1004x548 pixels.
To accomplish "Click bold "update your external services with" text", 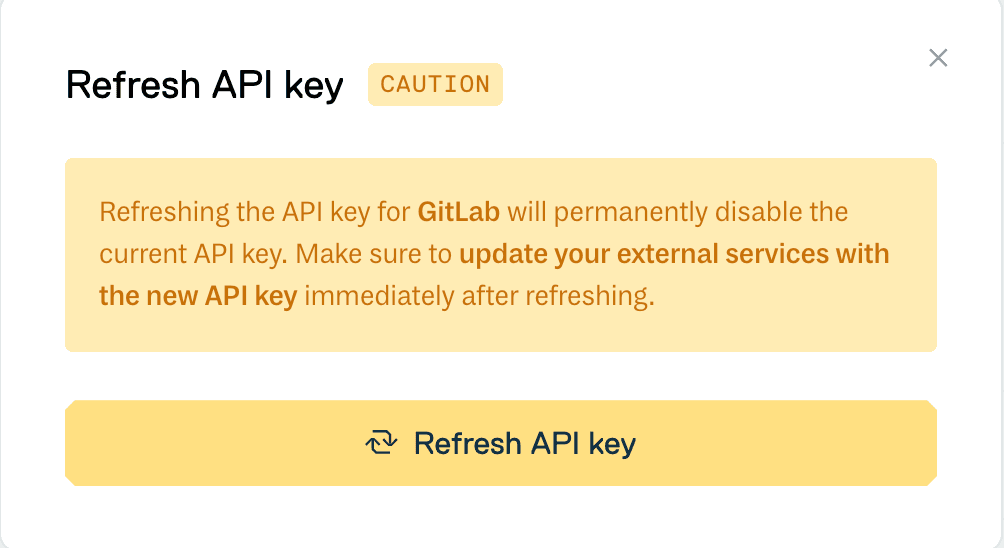I will point(674,254).
